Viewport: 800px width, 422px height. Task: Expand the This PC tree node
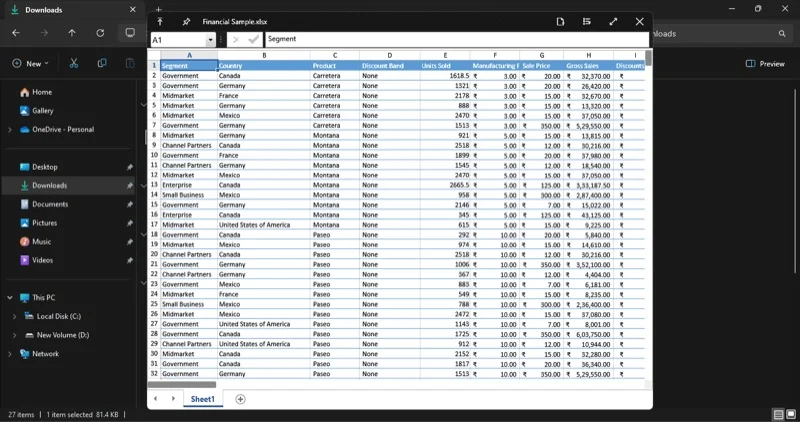tap(10, 297)
